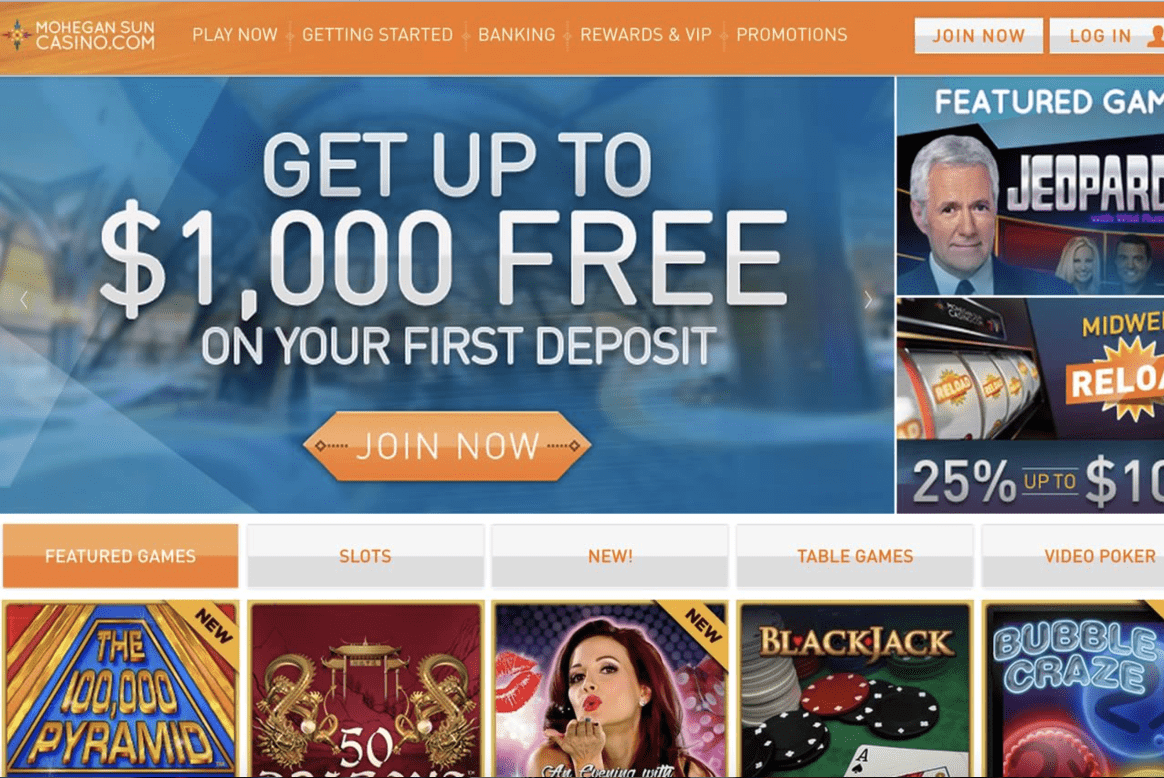The image size is (1164, 778).
Task: Click the Mohegan Sun Casino logo
Action: point(79,35)
